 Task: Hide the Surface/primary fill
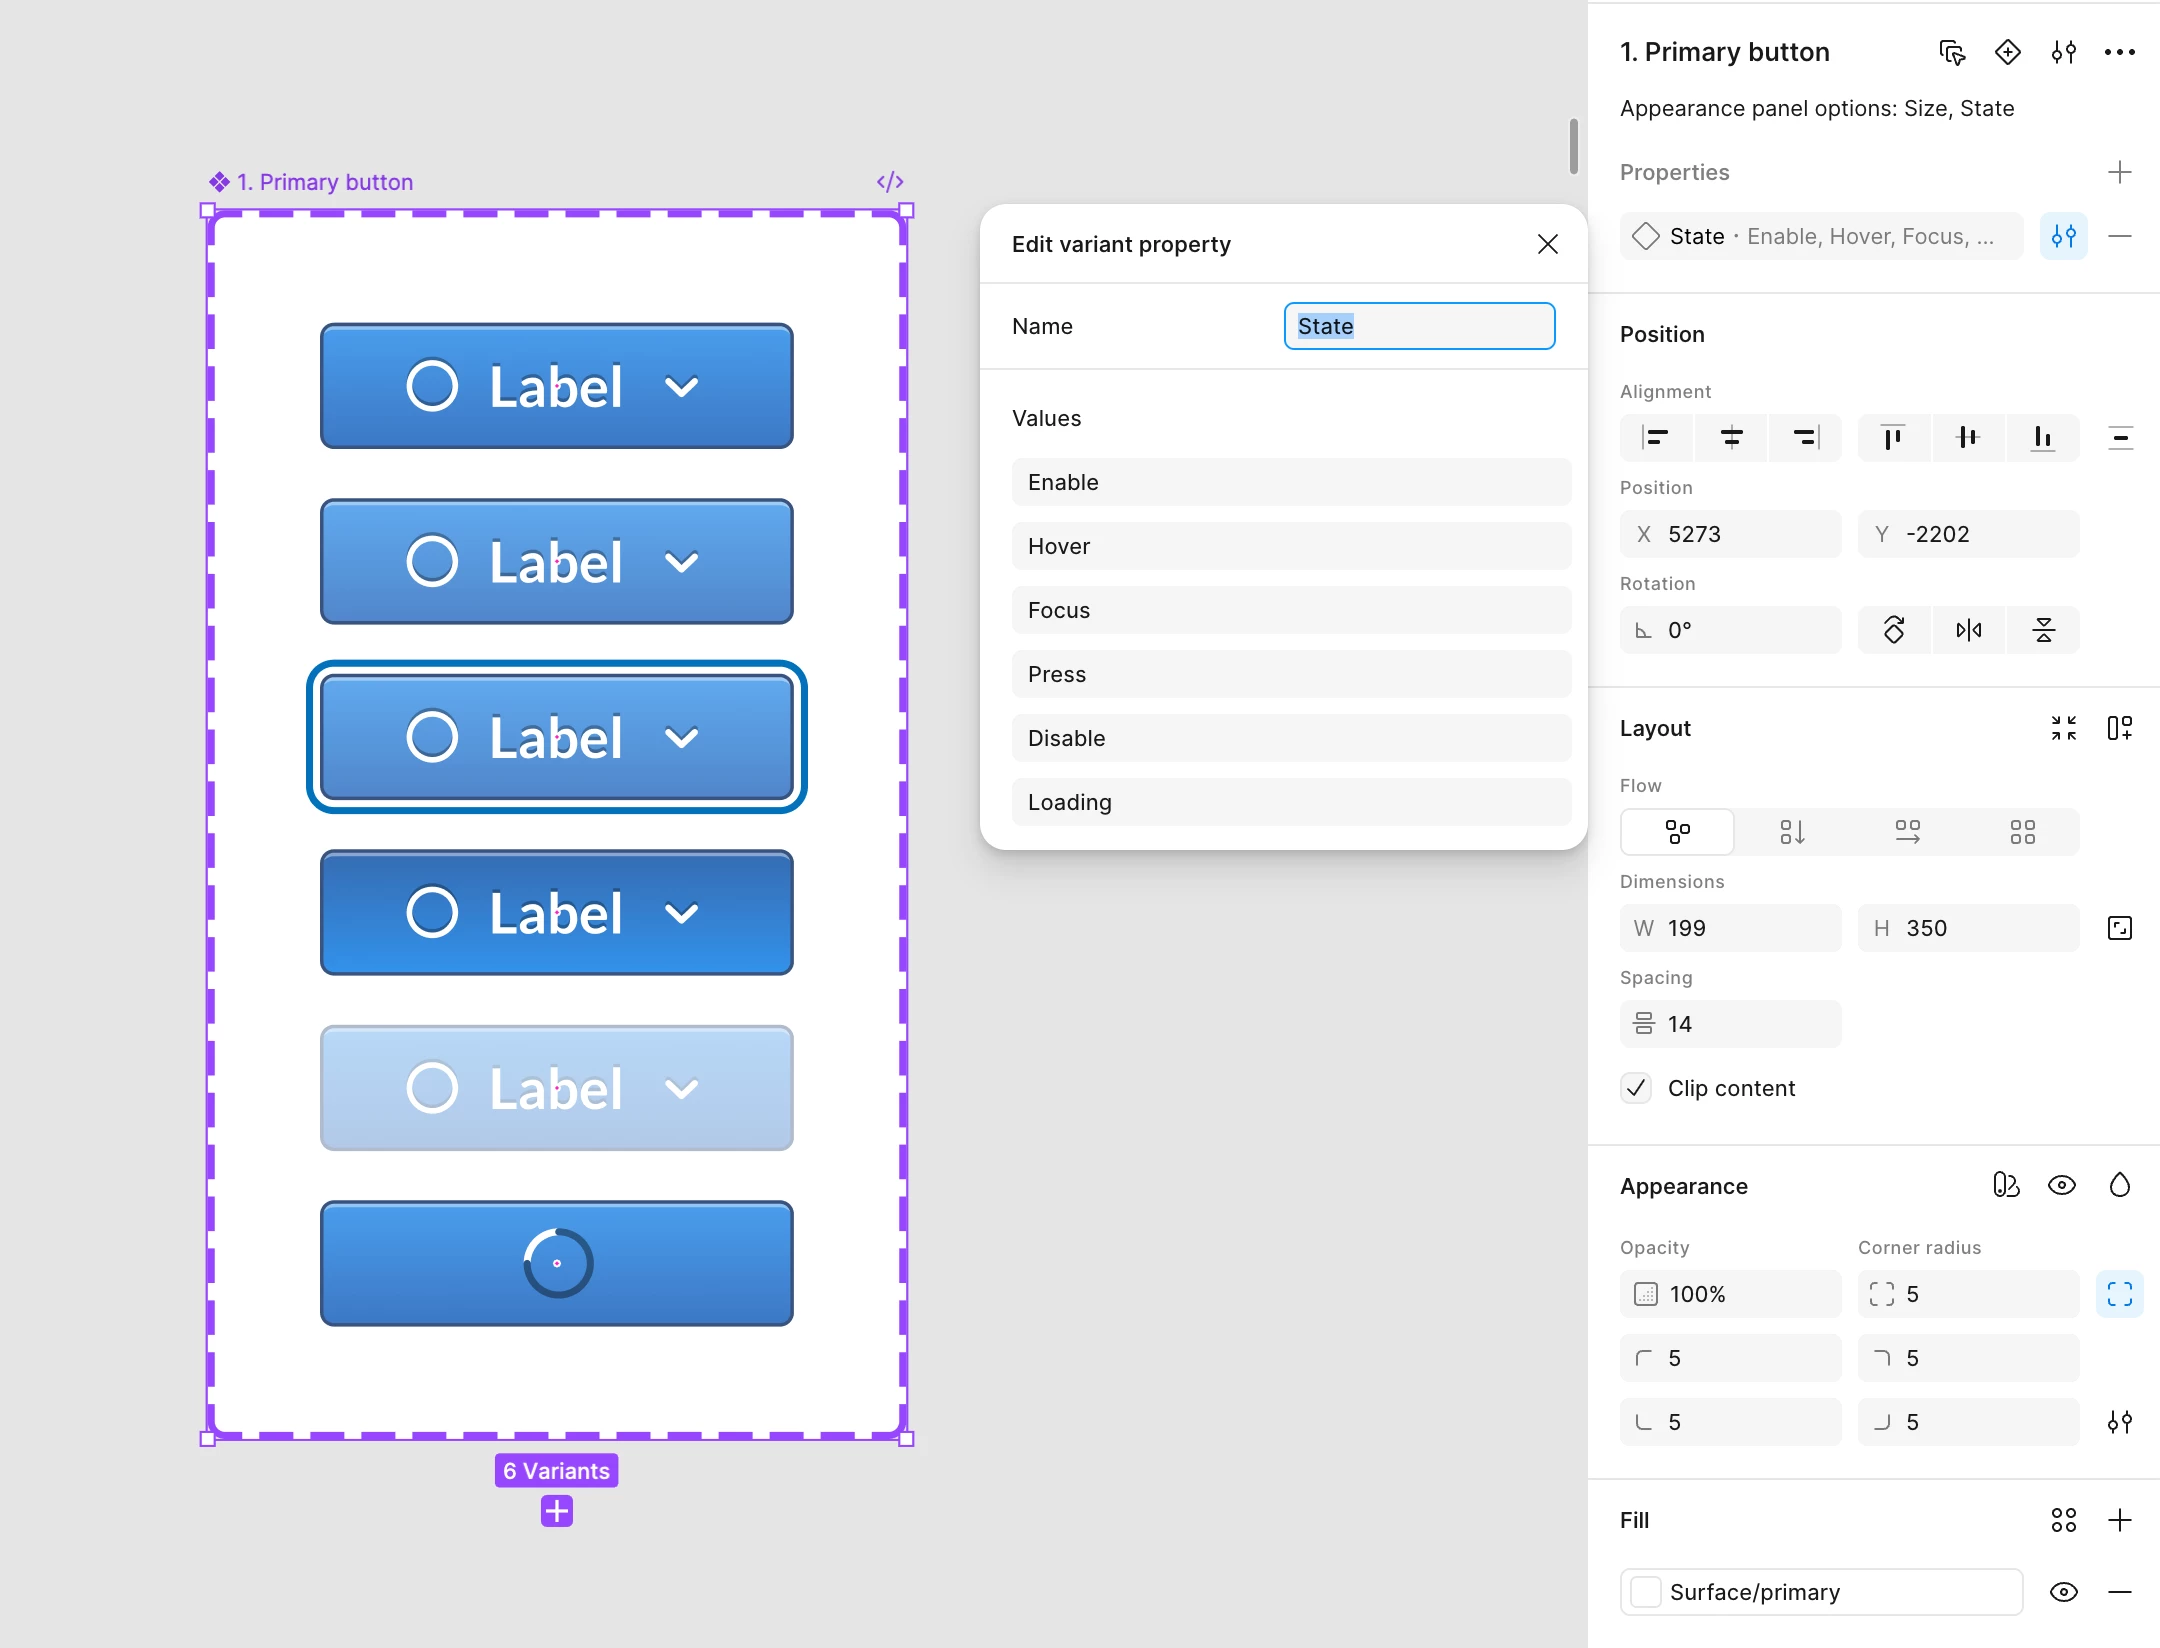[2063, 1592]
